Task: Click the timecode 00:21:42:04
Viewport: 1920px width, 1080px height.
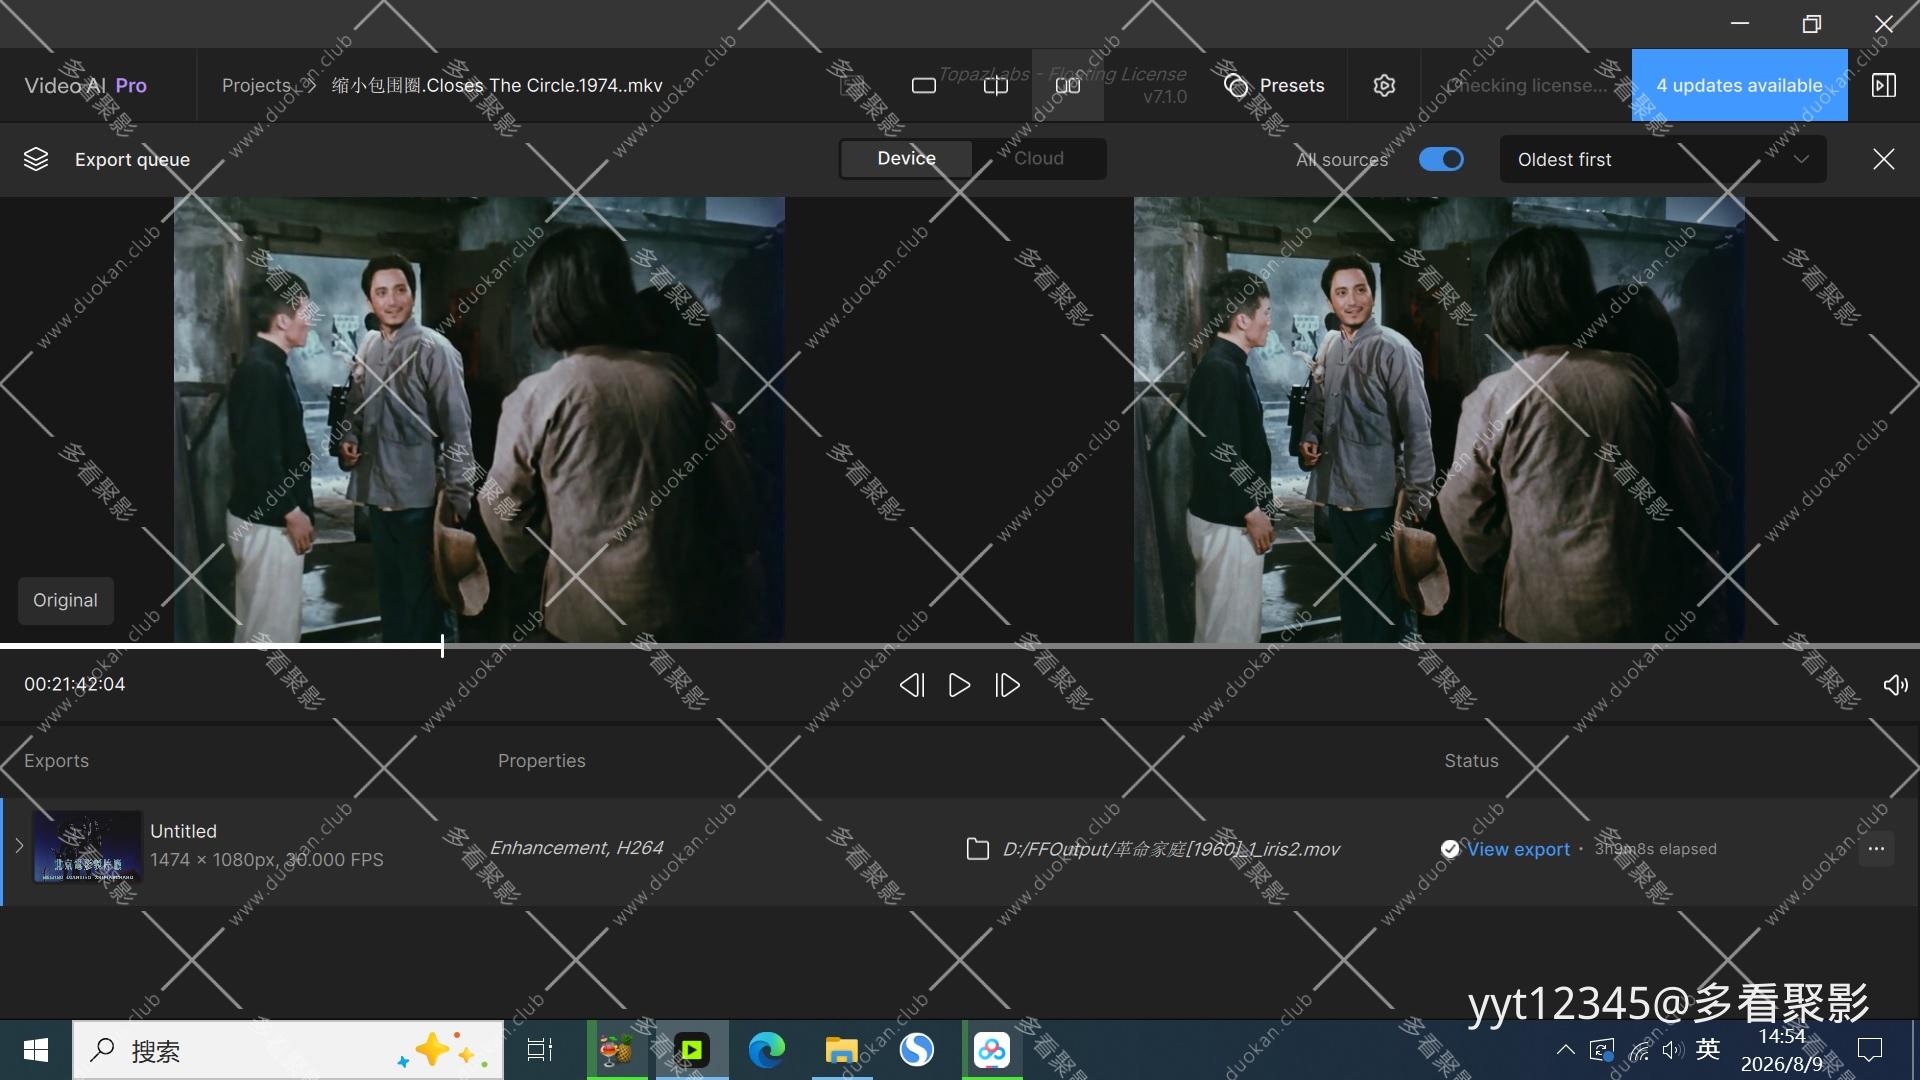Action: coord(75,684)
